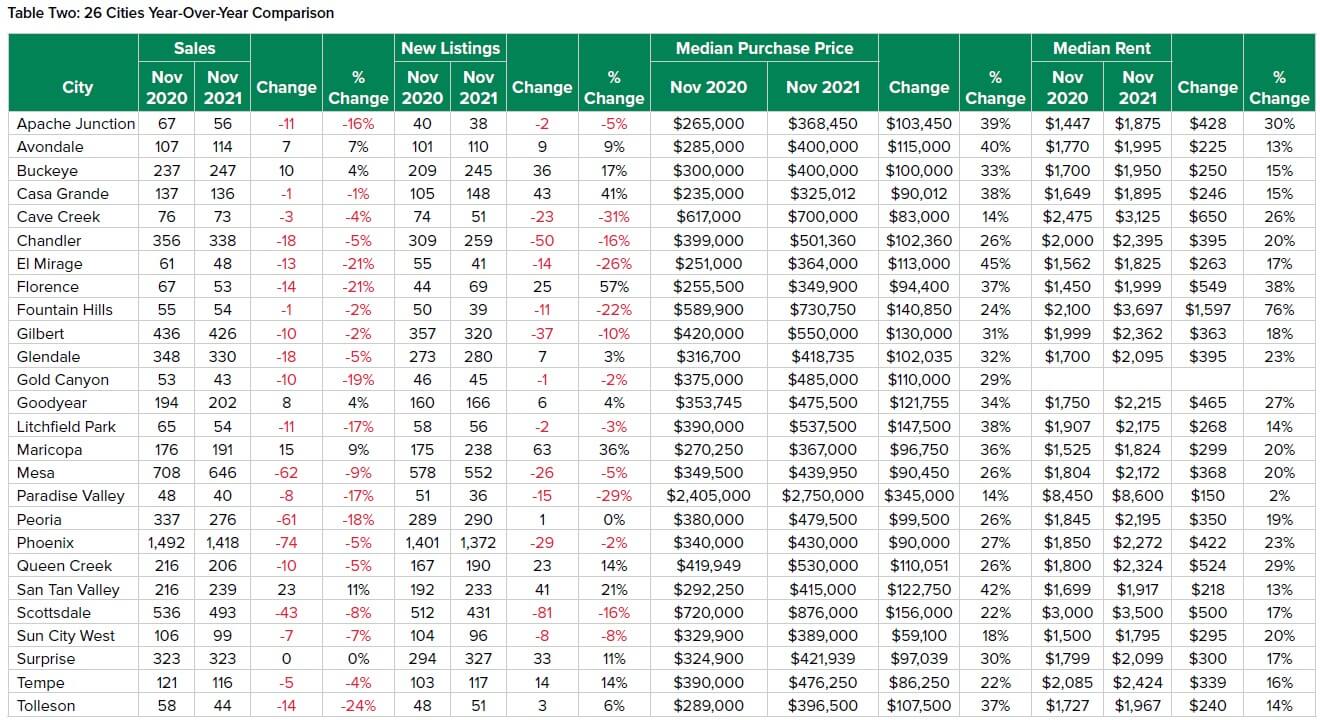Image resolution: width=1320 pixels, height=720 pixels.
Task: Click Florence's 57% new listings change cell
Action: [613, 287]
